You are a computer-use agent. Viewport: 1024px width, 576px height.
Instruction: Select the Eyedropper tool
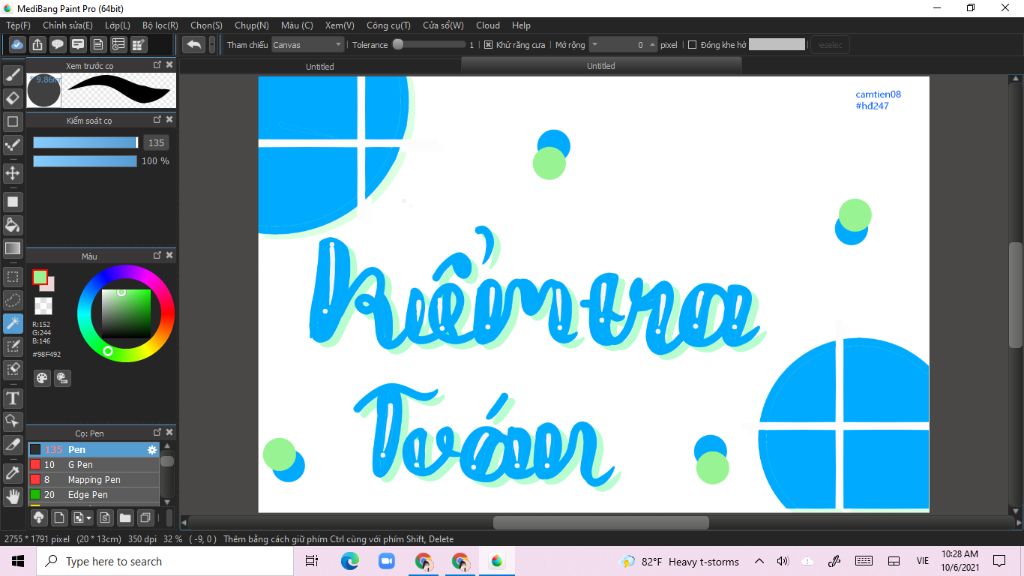(12, 473)
